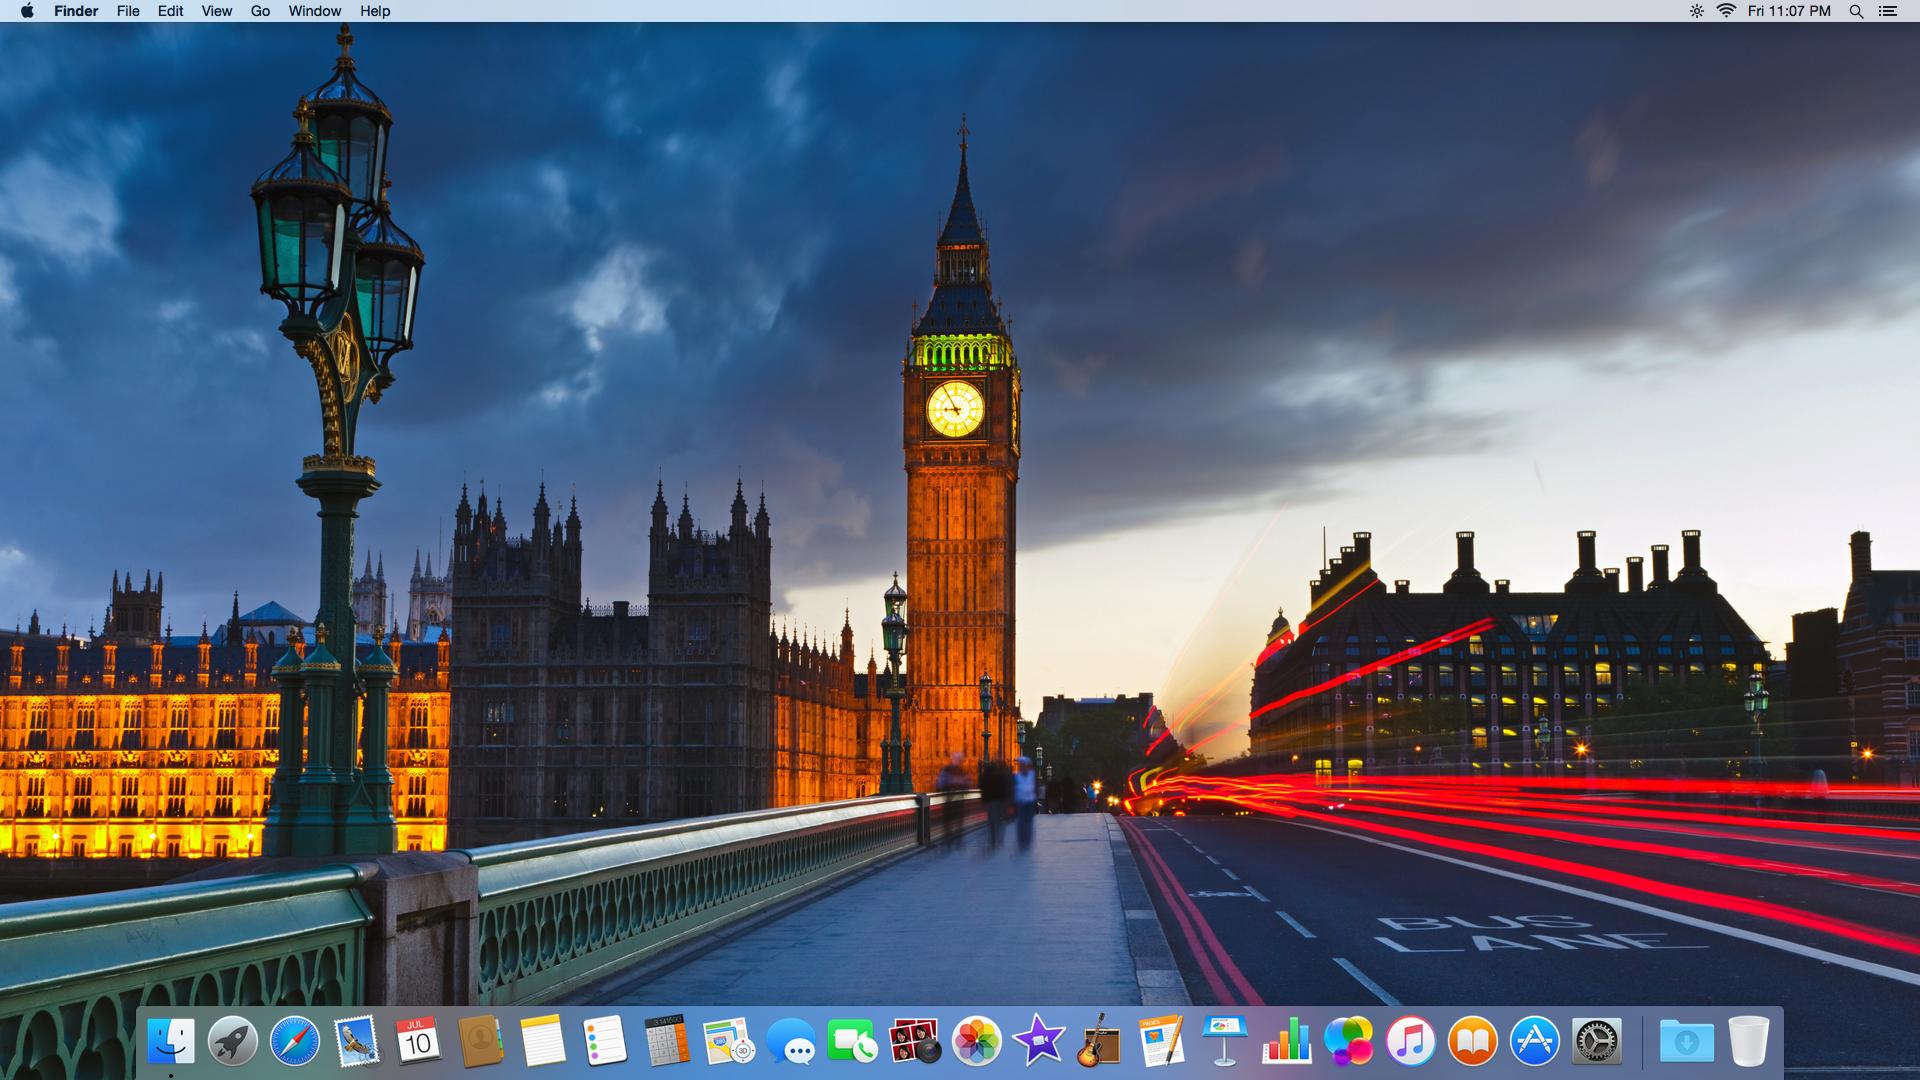Open the Apple menu
1920x1080 pixels.
pyautogui.click(x=27, y=11)
